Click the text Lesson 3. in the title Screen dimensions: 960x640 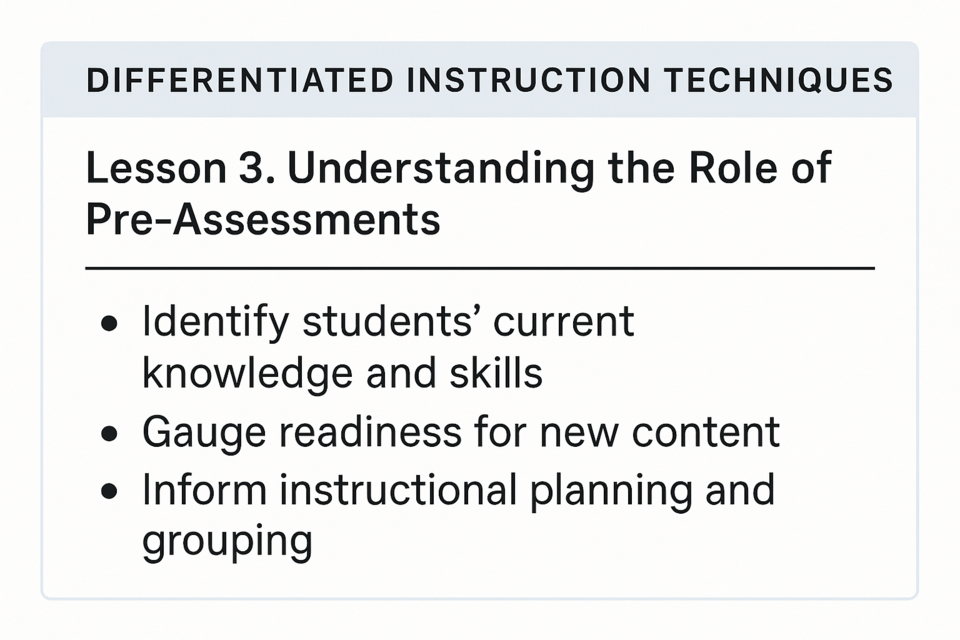(181, 167)
